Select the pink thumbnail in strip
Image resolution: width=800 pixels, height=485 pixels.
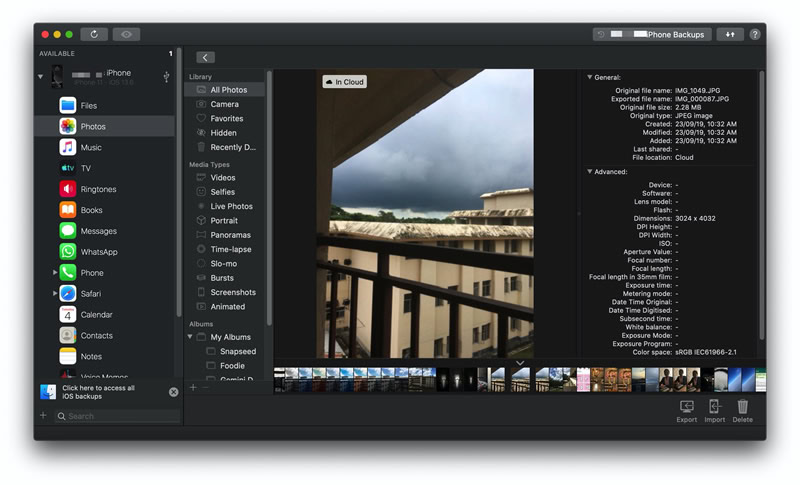coord(583,380)
